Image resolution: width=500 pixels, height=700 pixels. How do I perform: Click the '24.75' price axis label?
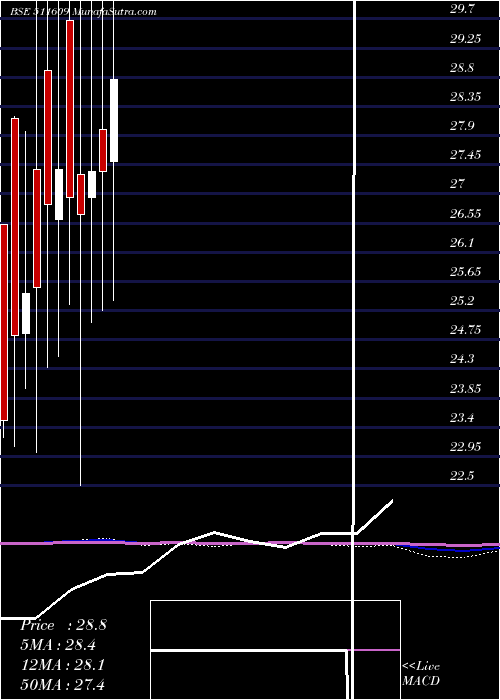(x=465, y=329)
